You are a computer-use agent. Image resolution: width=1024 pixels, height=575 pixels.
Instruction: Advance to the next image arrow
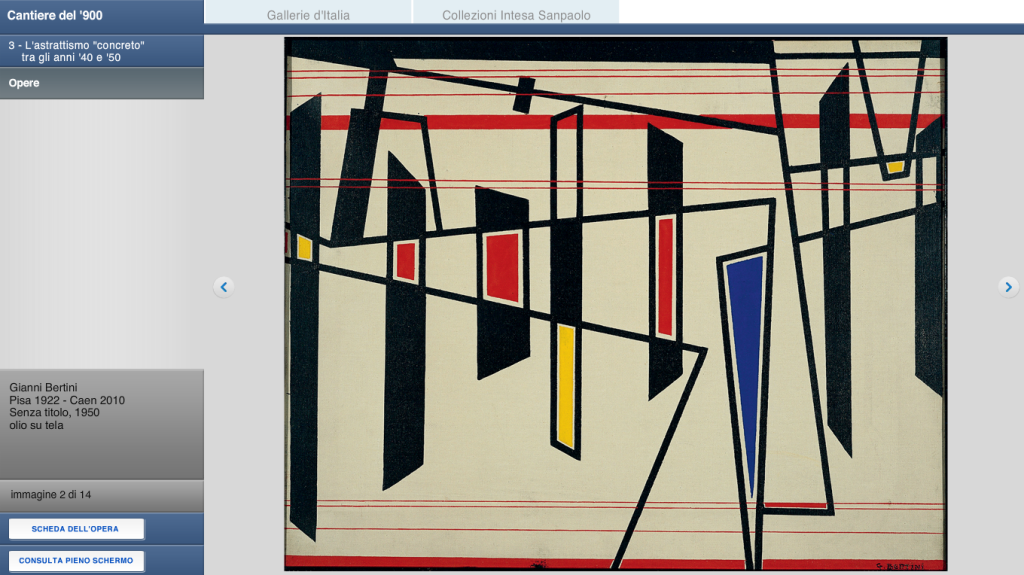[1007, 287]
